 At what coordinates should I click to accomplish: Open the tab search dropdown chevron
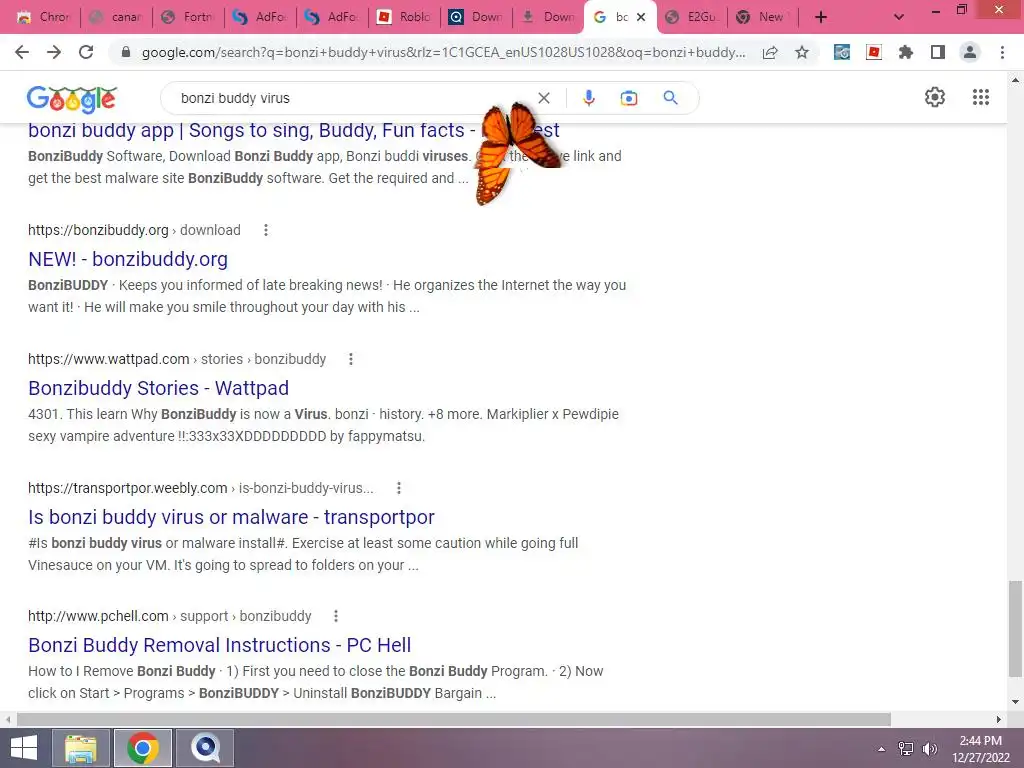click(x=899, y=17)
